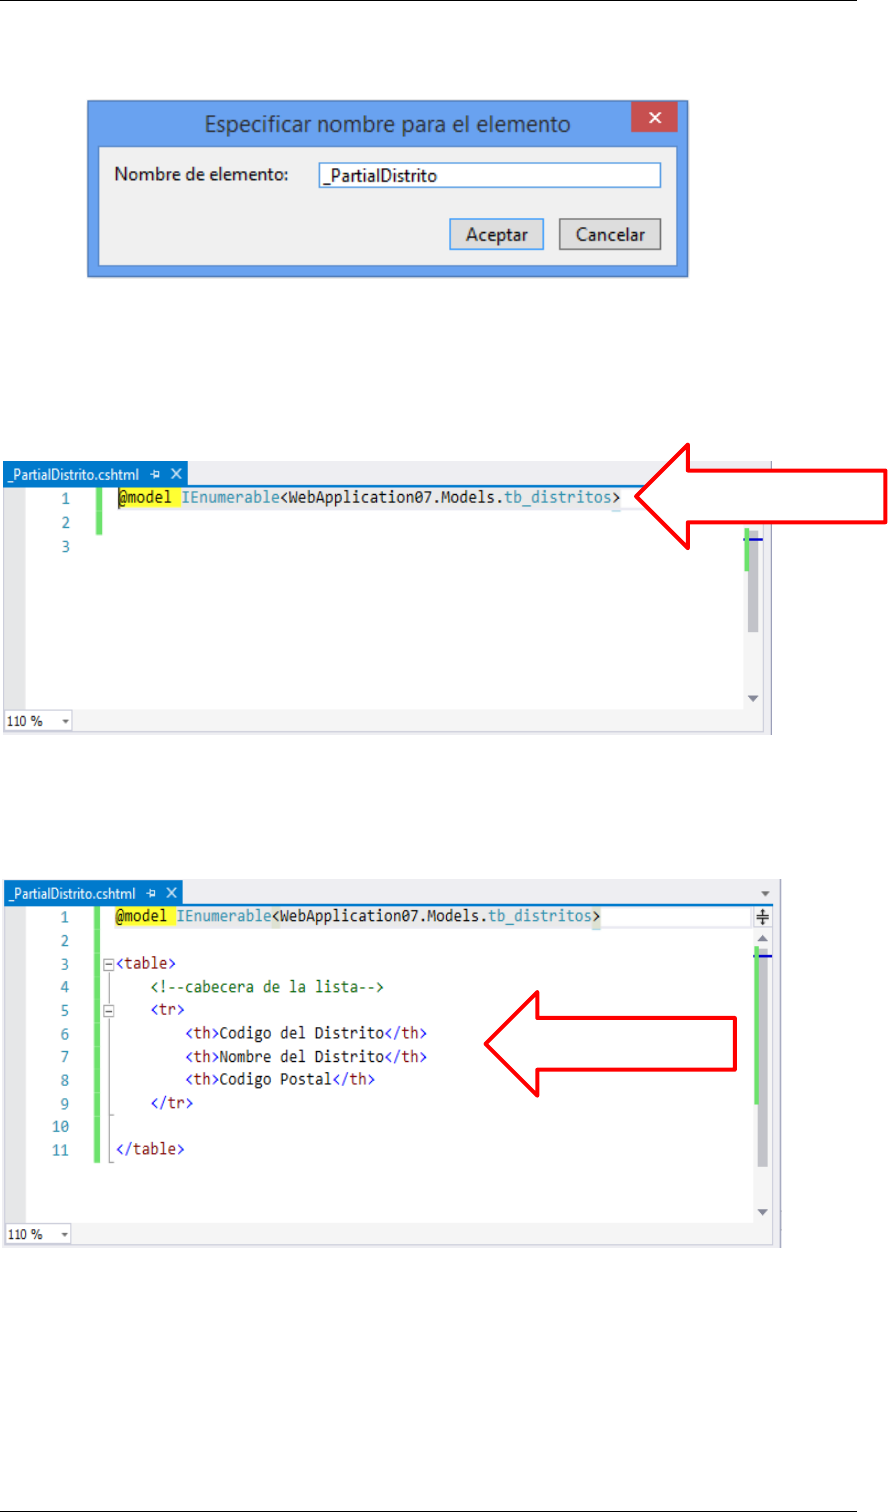Click line number 3 in the three-line editor
888x1512 pixels.
pyautogui.click(x=65, y=546)
